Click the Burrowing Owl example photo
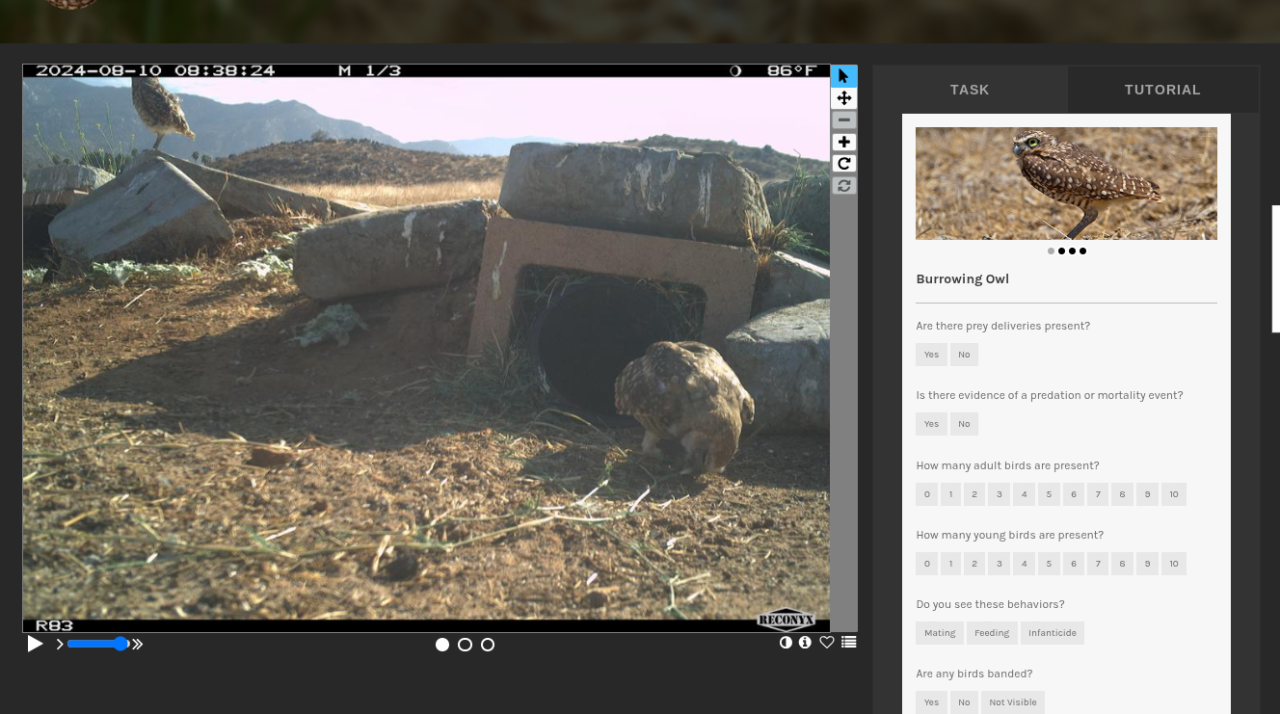The height and width of the screenshot is (714, 1280). click(x=1066, y=183)
